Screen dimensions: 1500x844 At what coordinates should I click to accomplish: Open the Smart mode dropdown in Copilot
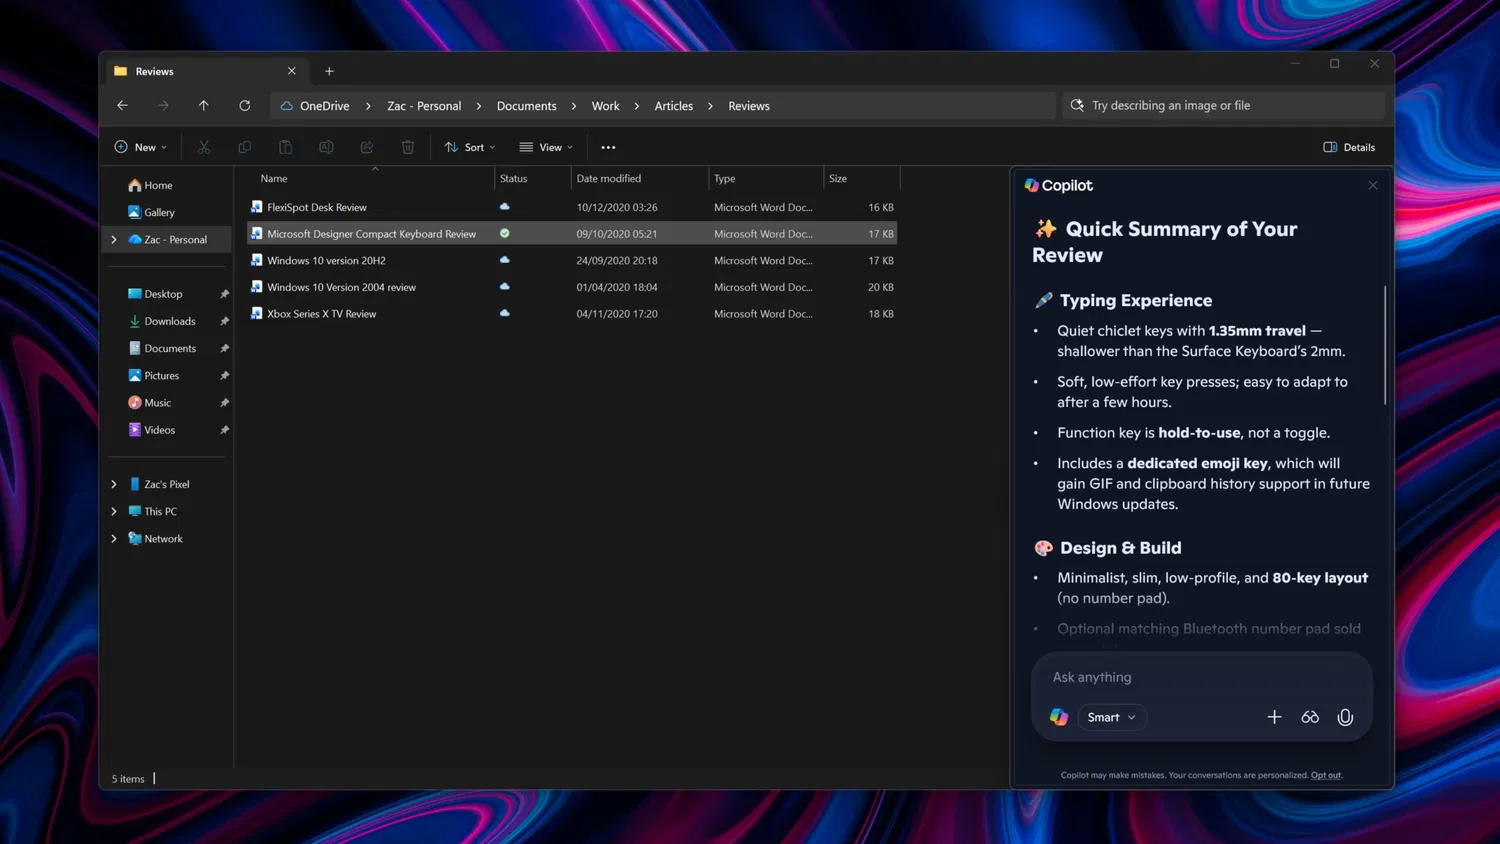(1111, 717)
